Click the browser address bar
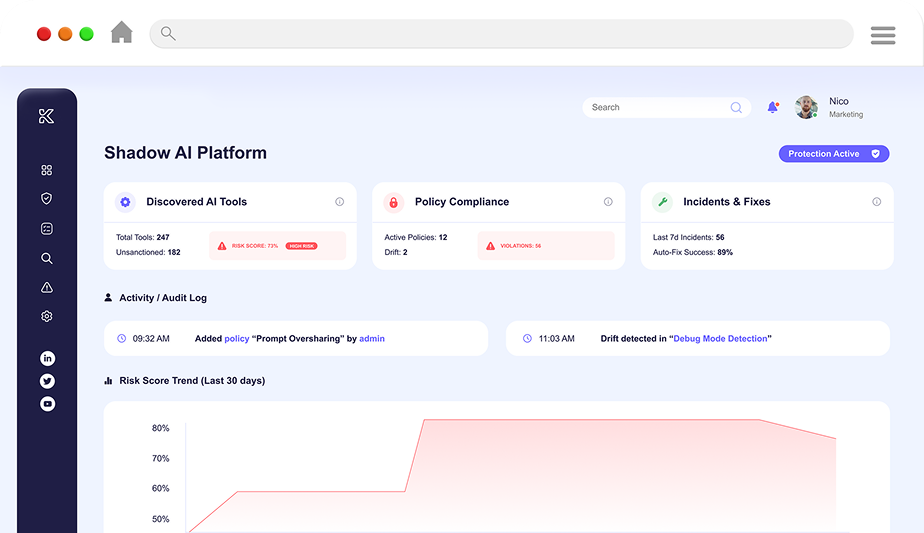The width and height of the screenshot is (924, 533). tap(500, 34)
